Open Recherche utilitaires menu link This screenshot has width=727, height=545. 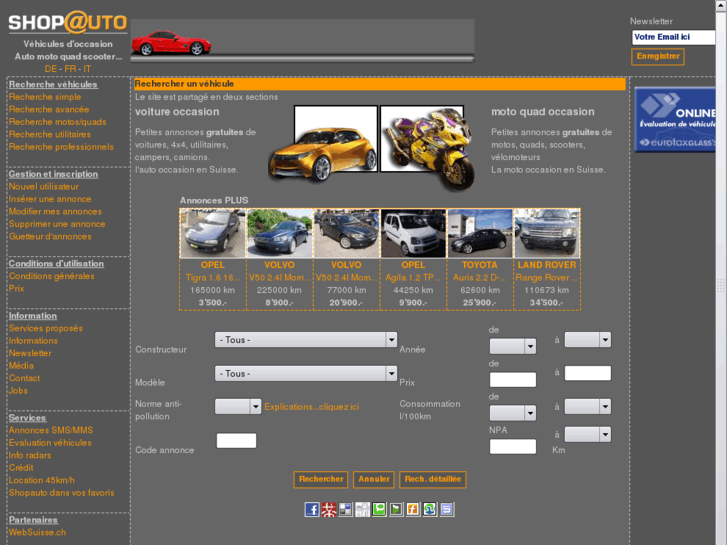[50, 135]
